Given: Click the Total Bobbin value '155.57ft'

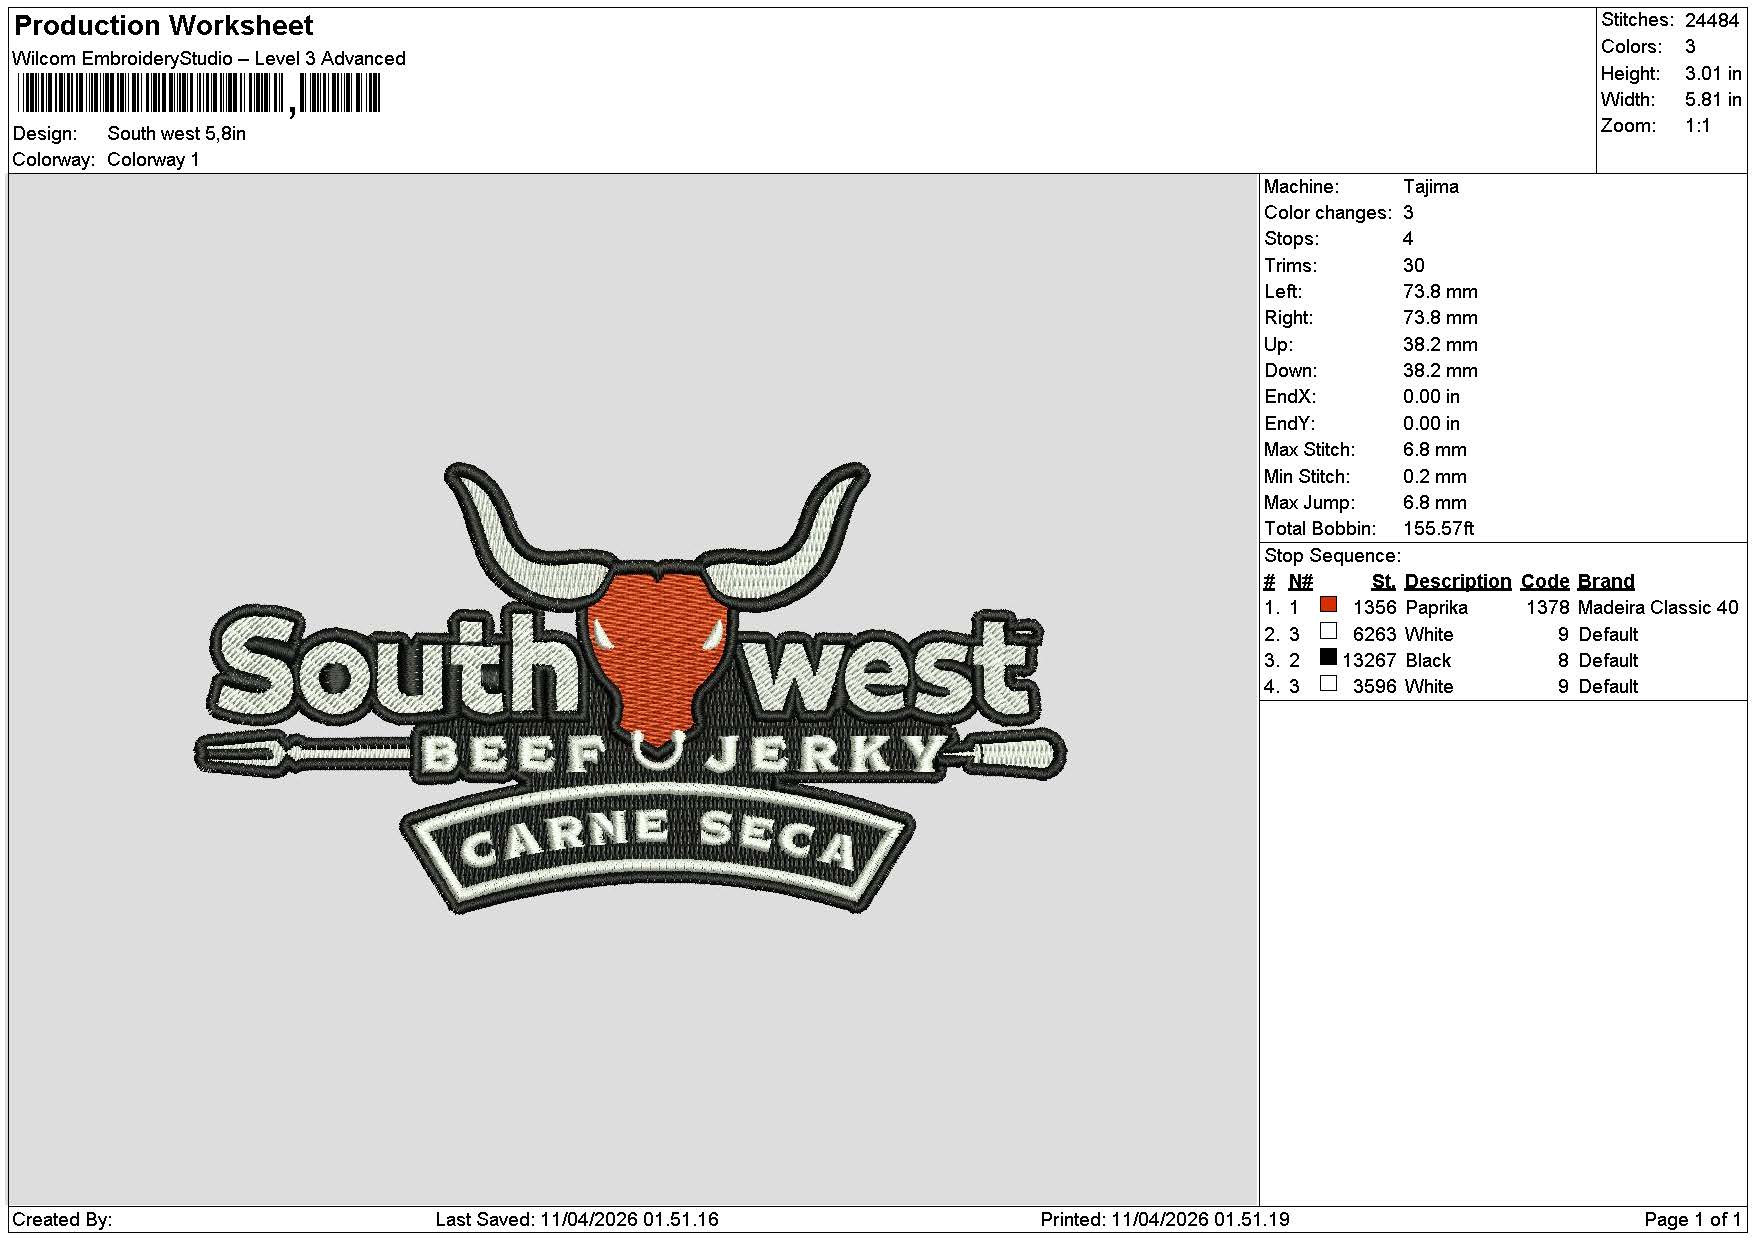Looking at the screenshot, I should [x=1439, y=529].
